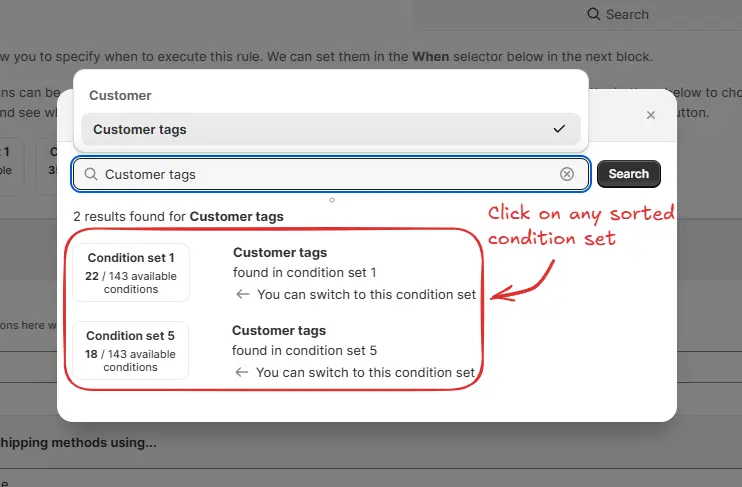Select Customer tags result heading in set 5
Screen dimensions: 742x487
click(x=279, y=330)
